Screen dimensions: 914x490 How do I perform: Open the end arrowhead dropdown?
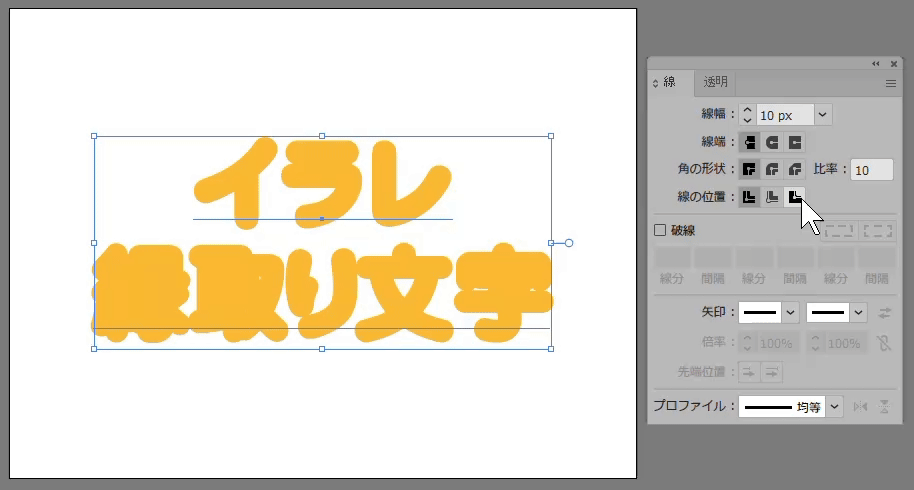pyautogui.click(x=858, y=313)
